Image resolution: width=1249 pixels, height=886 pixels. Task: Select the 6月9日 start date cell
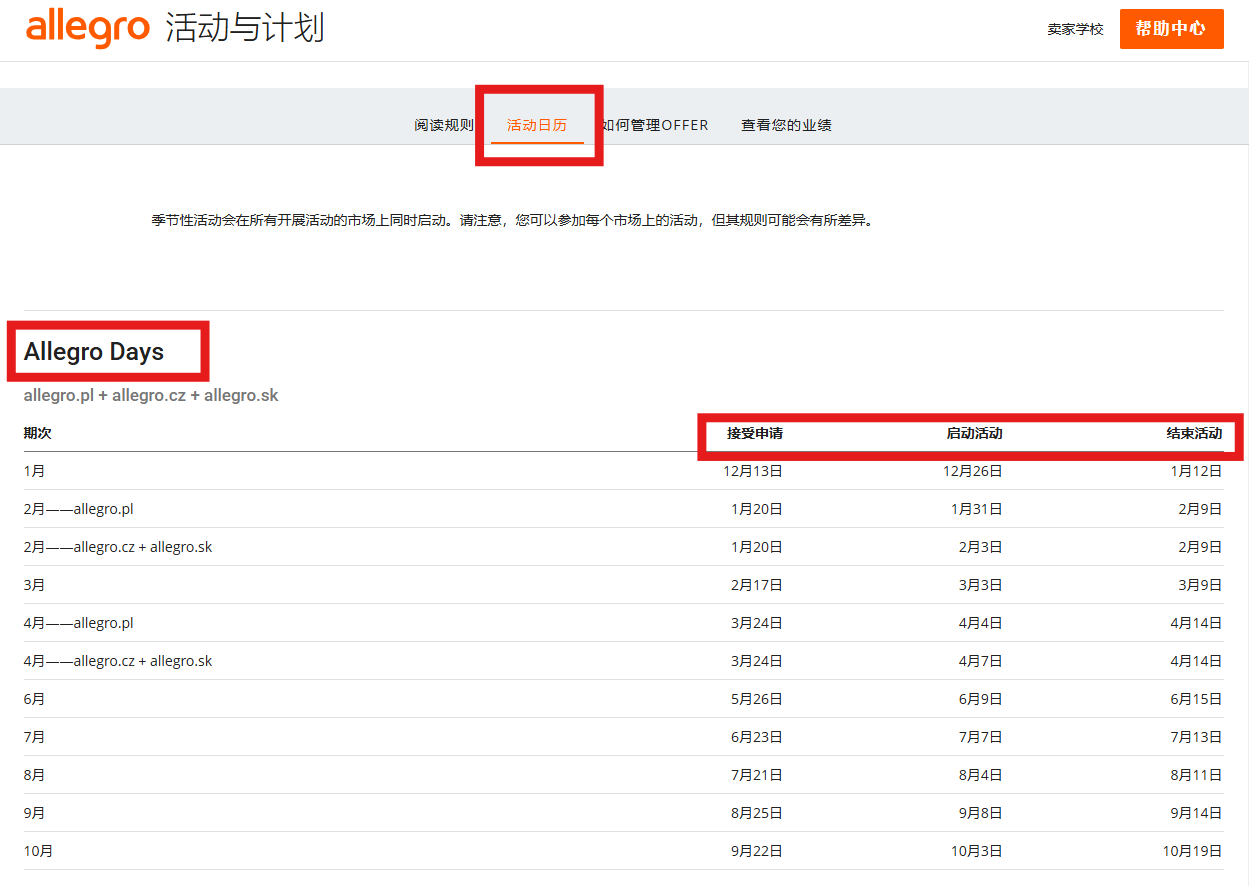(x=980, y=699)
